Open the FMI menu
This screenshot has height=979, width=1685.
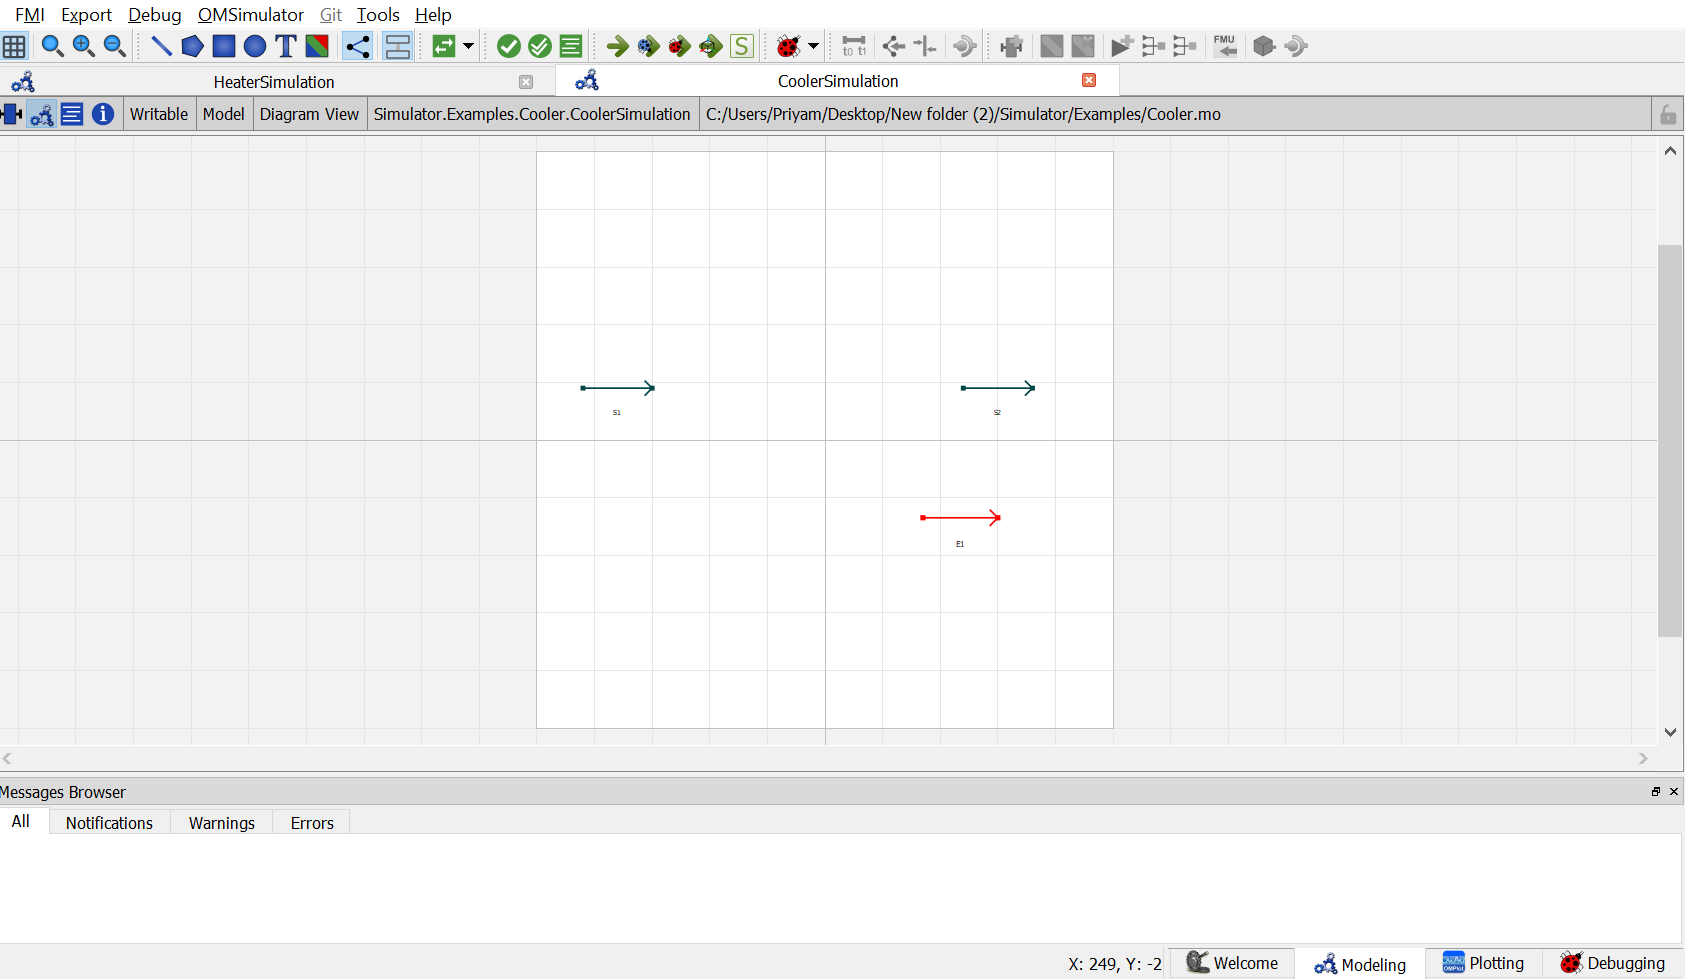(x=30, y=15)
